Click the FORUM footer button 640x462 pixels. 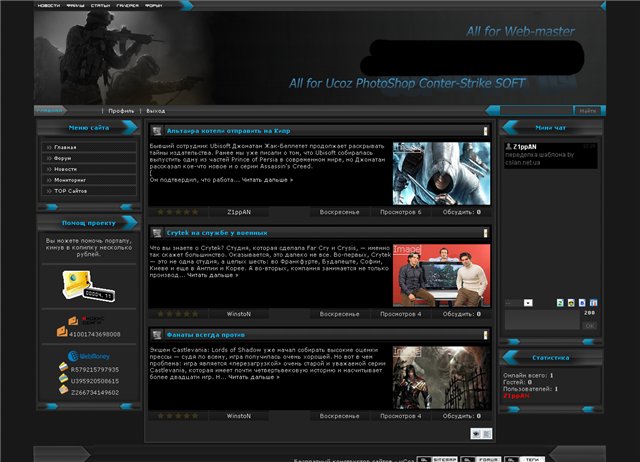pyautogui.click(x=481, y=459)
